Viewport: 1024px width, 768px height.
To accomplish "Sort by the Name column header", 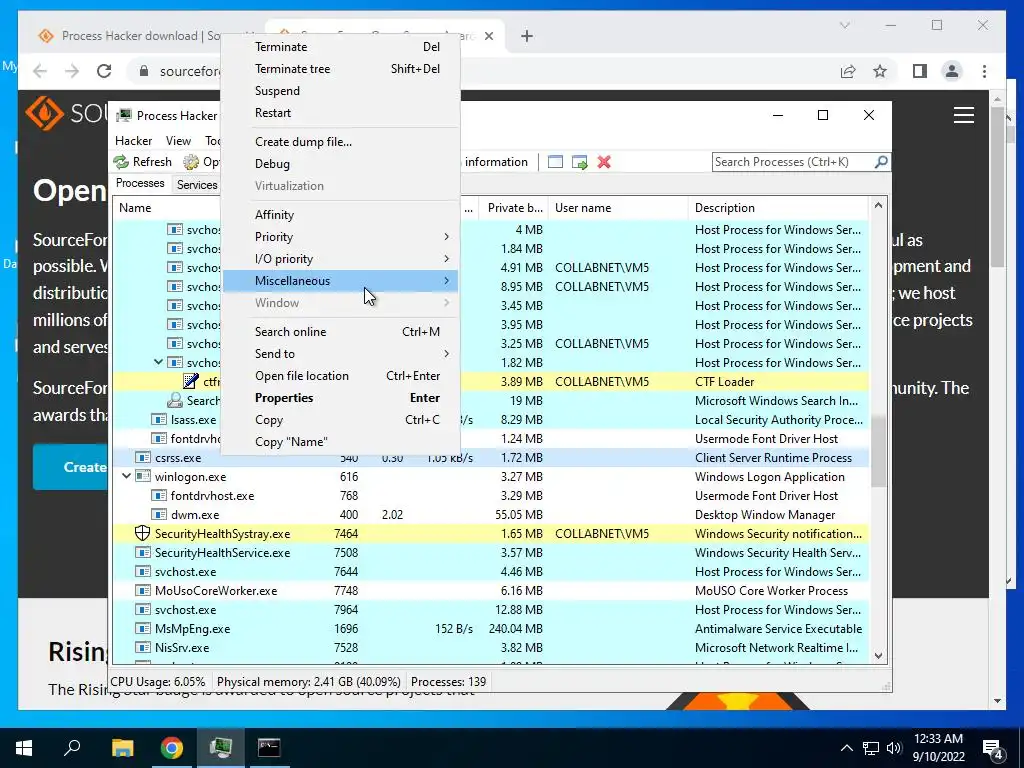I will click(135, 208).
